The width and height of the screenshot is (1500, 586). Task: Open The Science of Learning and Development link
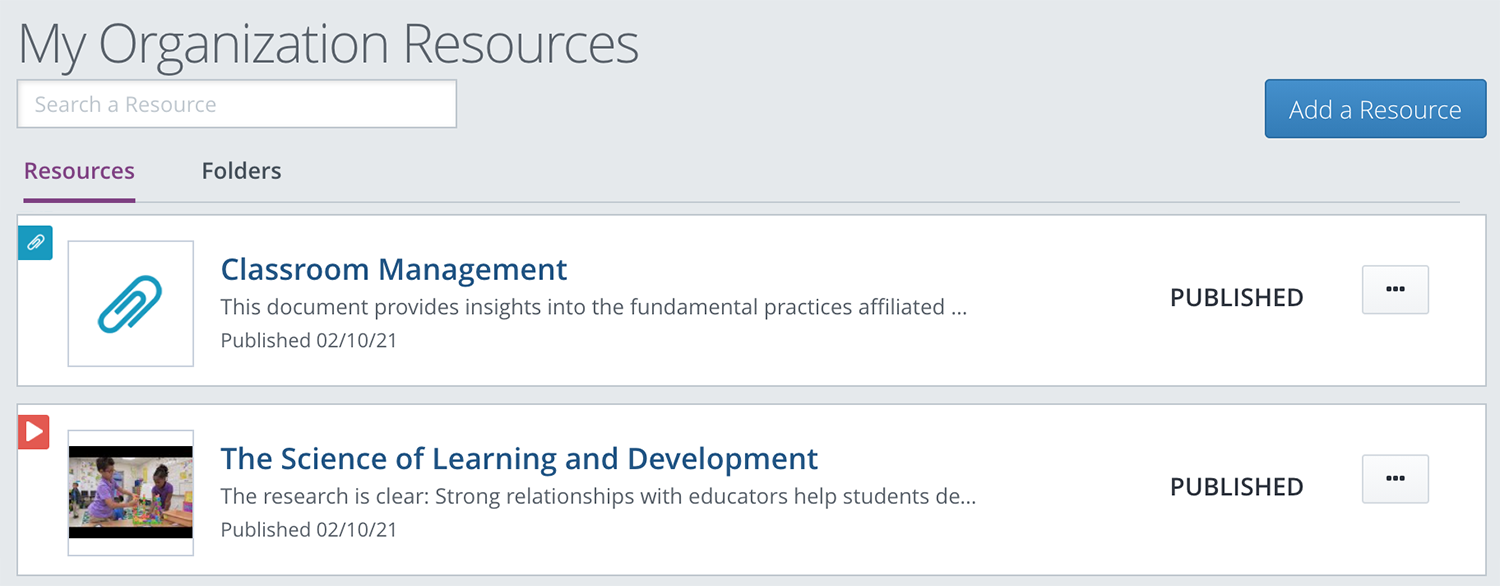click(x=519, y=458)
